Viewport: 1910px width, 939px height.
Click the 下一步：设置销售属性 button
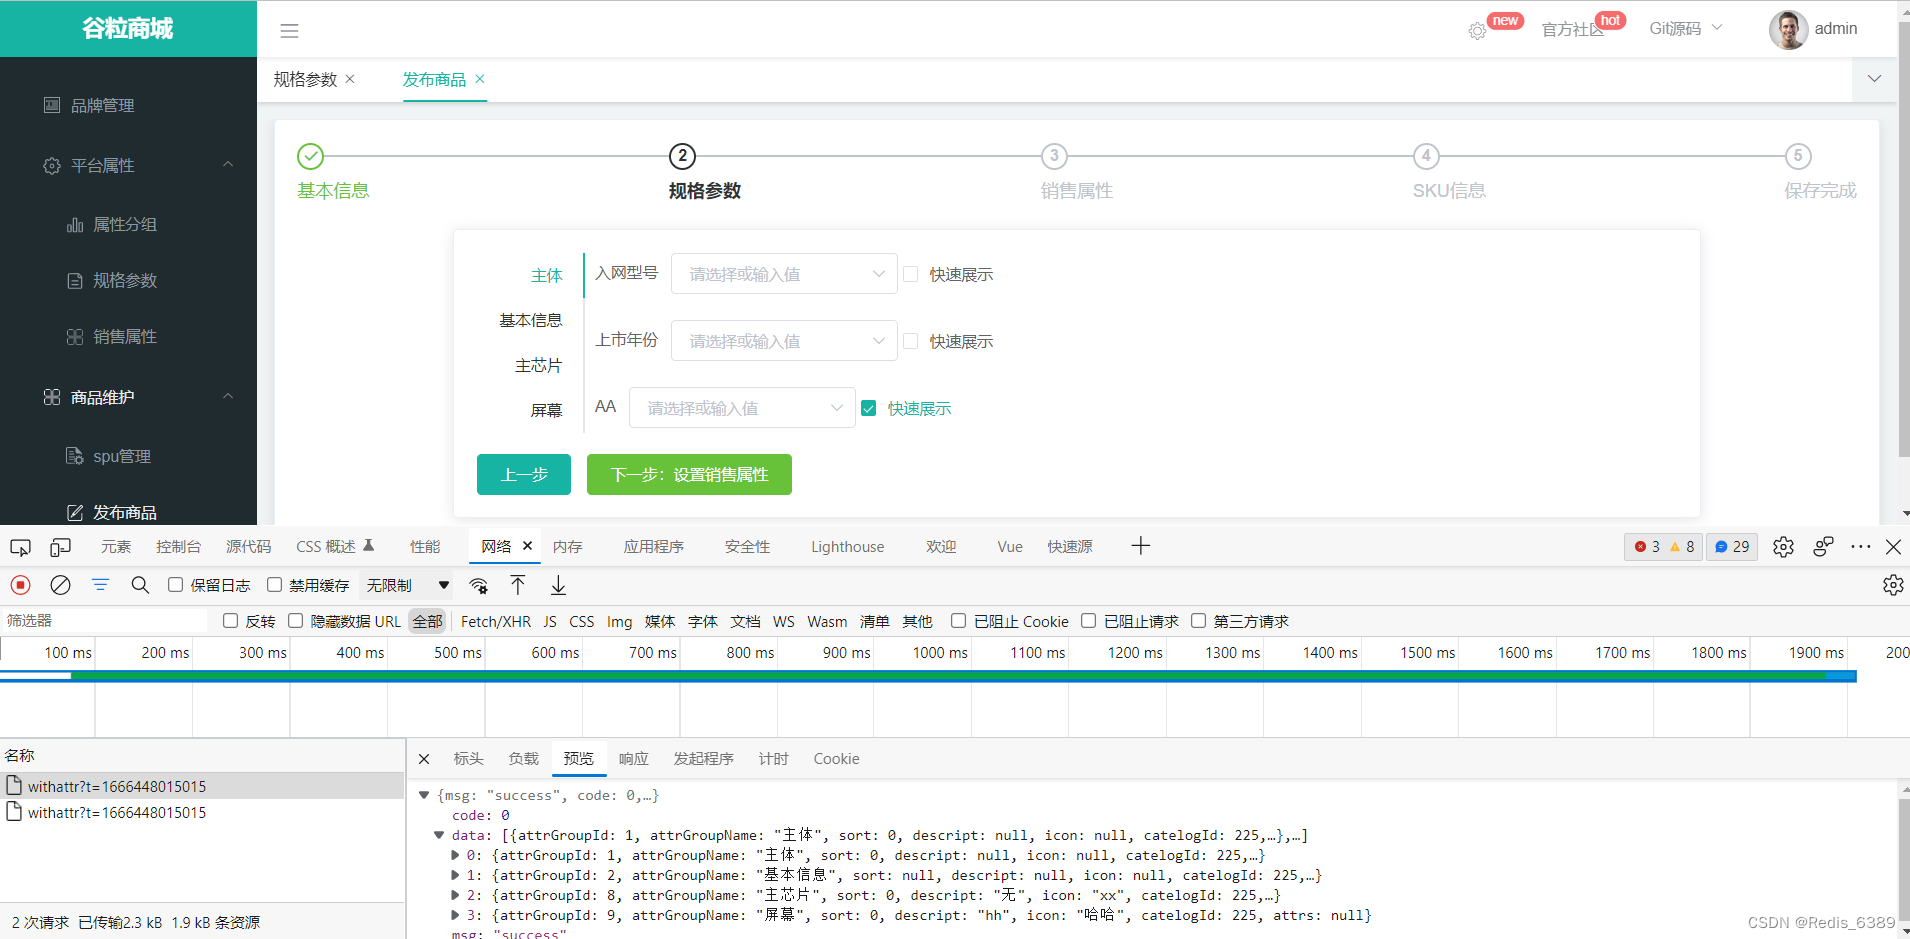click(688, 474)
